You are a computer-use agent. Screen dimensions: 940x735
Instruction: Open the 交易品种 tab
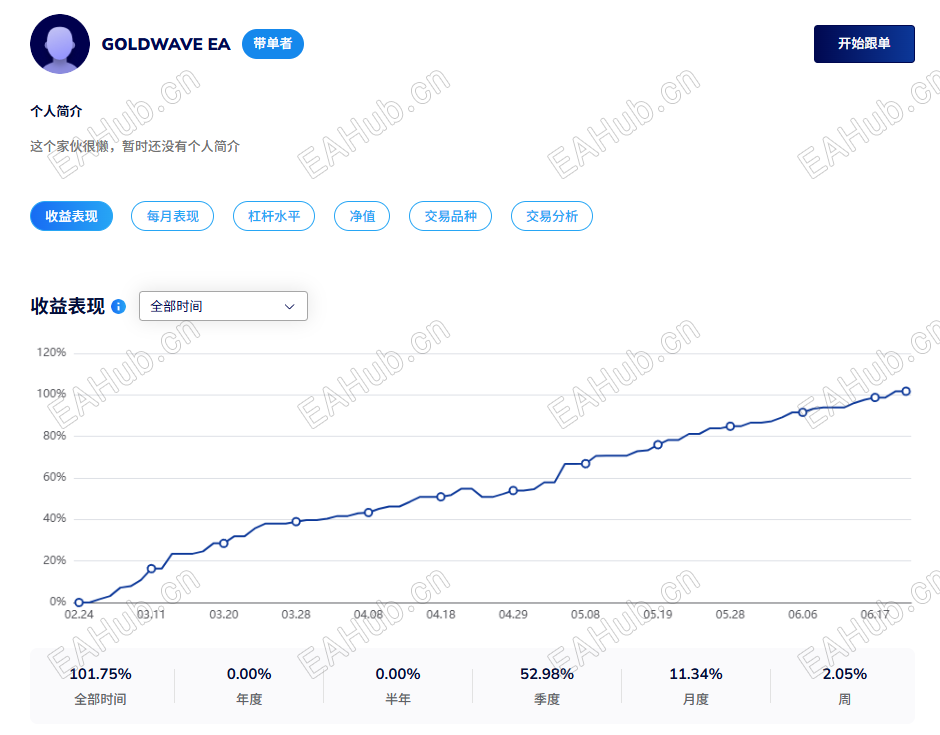click(x=450, y=216)
